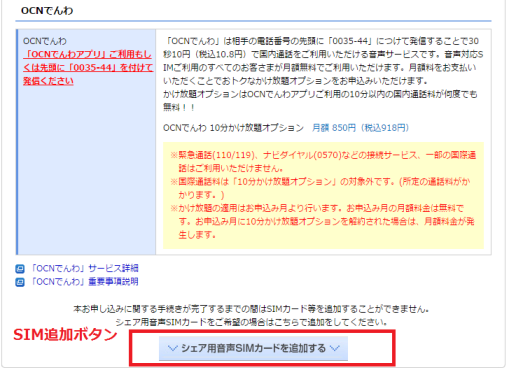Click the 国際通話料は「10分かけ放題オプション」 note
The width and height of the screenshot is (509, 370).
(321, 188)
